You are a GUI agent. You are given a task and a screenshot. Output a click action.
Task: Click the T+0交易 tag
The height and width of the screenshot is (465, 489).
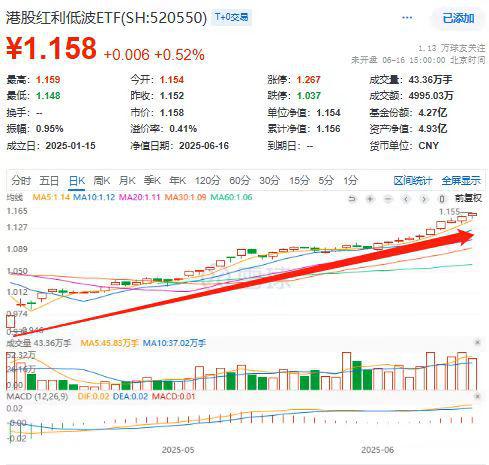pos(231,17)
